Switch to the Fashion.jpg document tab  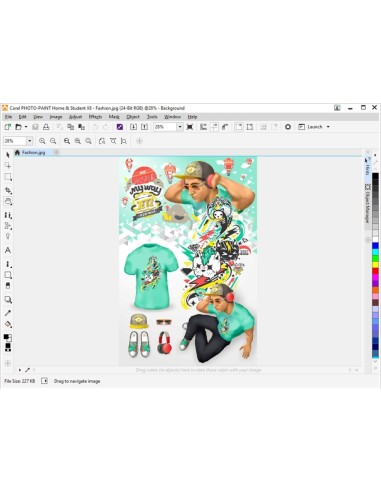[x=33, y=152]
